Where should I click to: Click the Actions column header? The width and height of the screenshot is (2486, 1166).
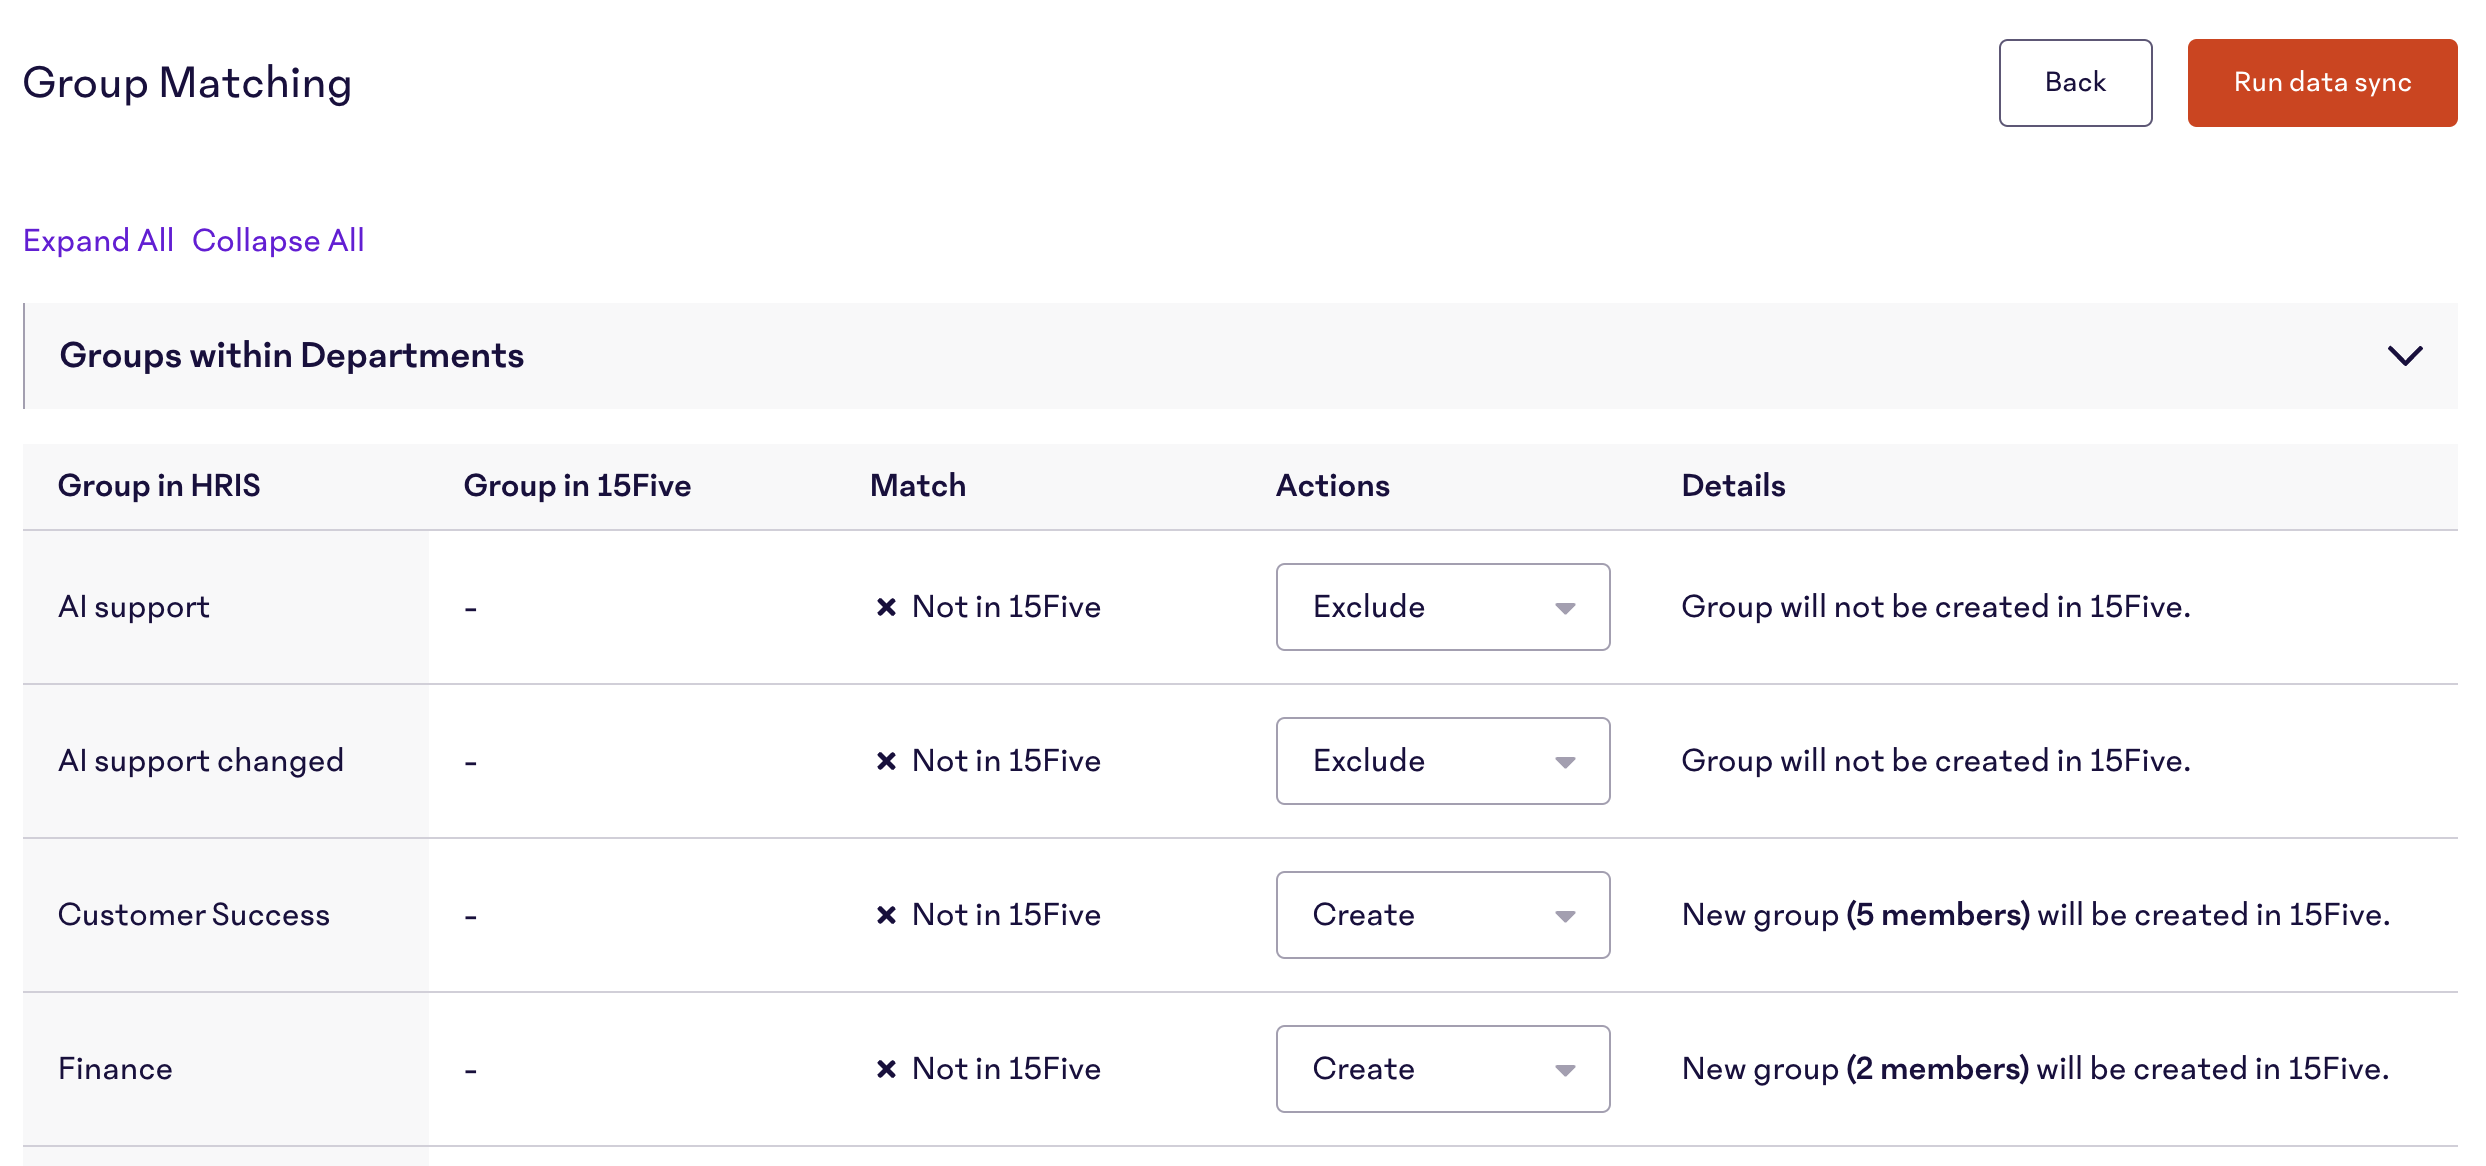[x=1332, y=486]
